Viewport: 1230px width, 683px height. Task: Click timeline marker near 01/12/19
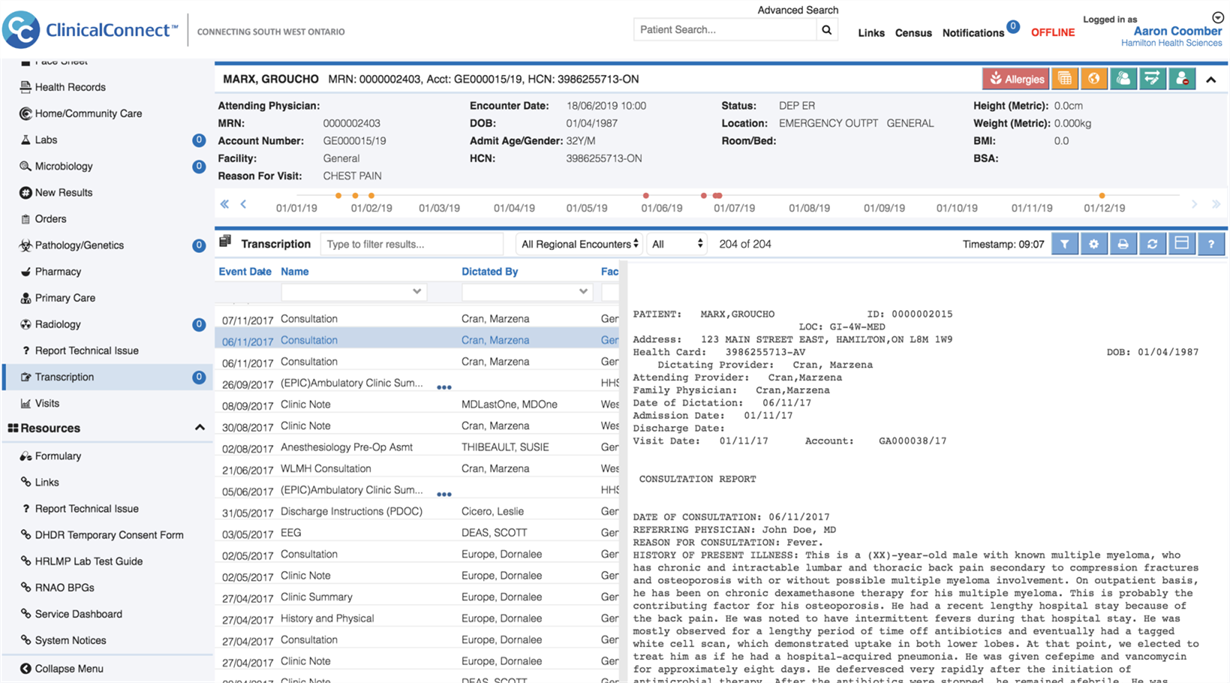1102,196
